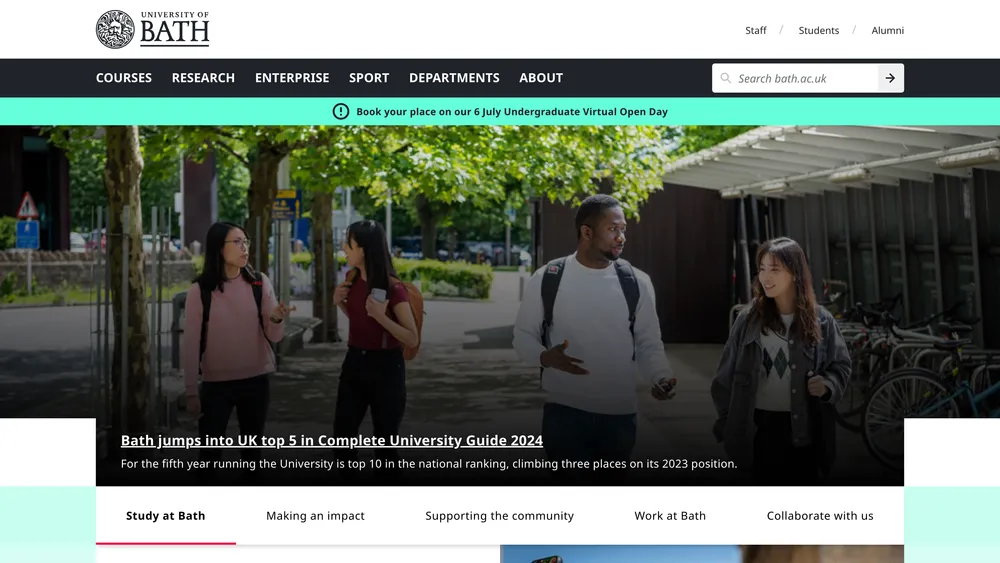Image resolution: width=1000 pixels, height=563 pixels.
Task: Open the Departments menu
Action: click(454, 78)
